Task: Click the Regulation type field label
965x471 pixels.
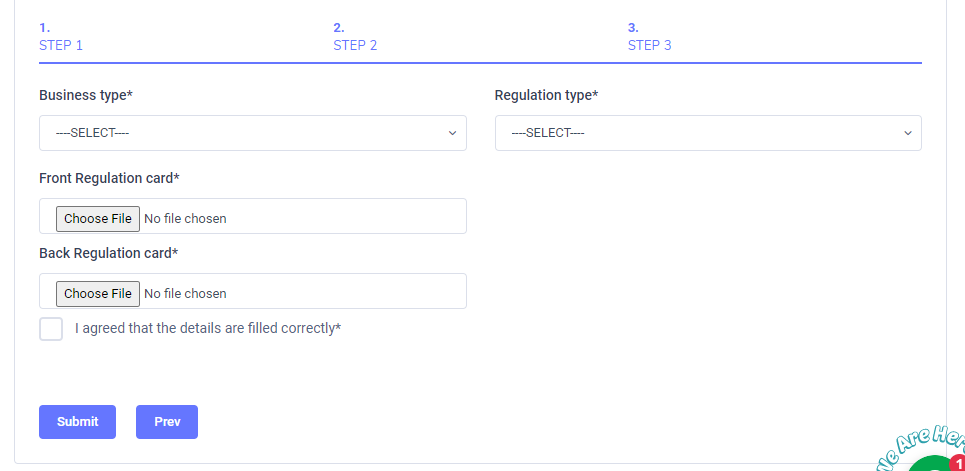Action: point(546,95)
